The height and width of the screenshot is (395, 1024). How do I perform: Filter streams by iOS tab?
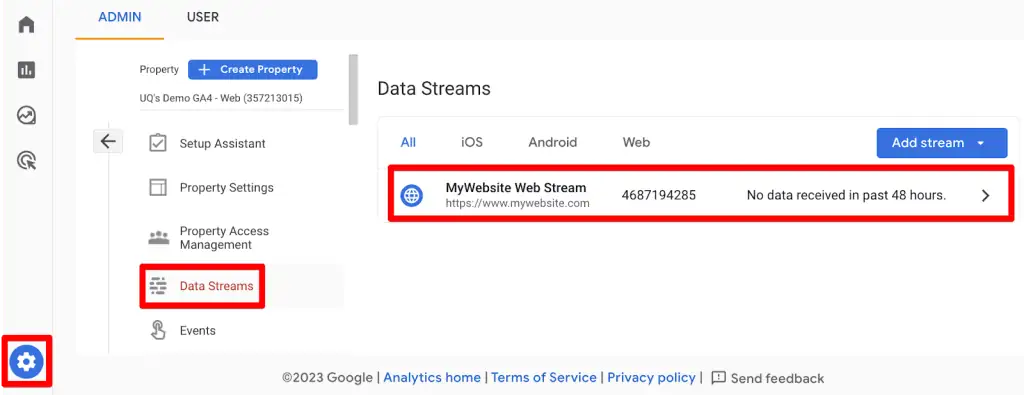[x=472, y=142]
